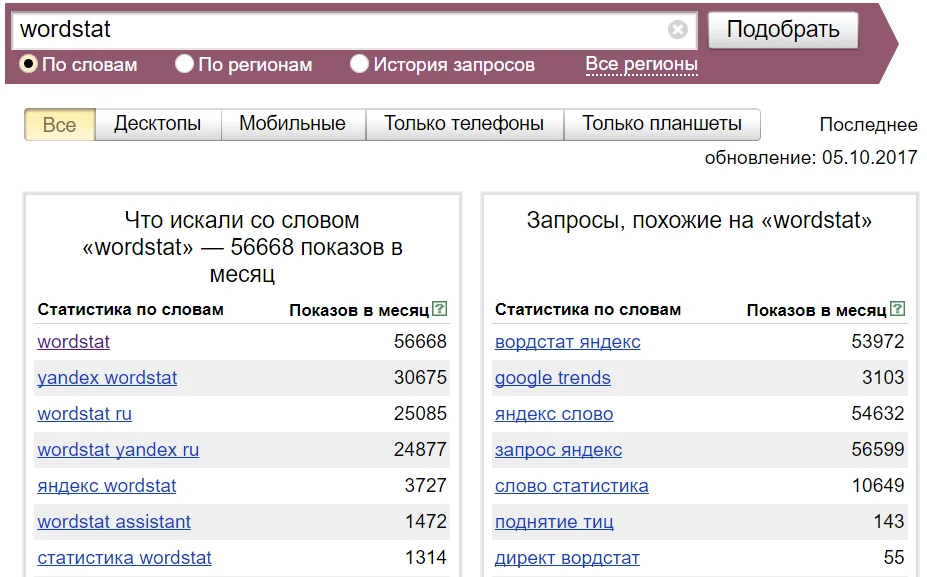Click the 25085 impressions value
The height and width of the screenshot is (577, 927).
(420, 413)
